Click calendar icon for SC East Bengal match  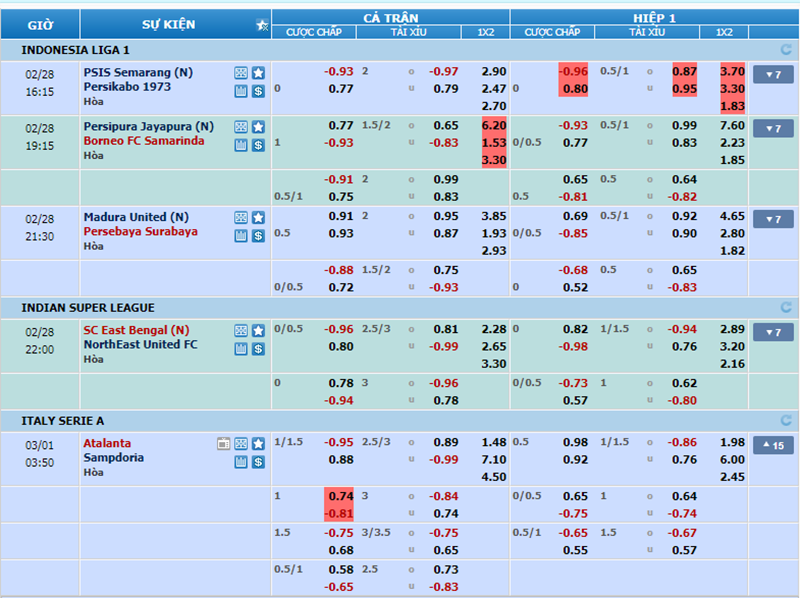[241, 348]
